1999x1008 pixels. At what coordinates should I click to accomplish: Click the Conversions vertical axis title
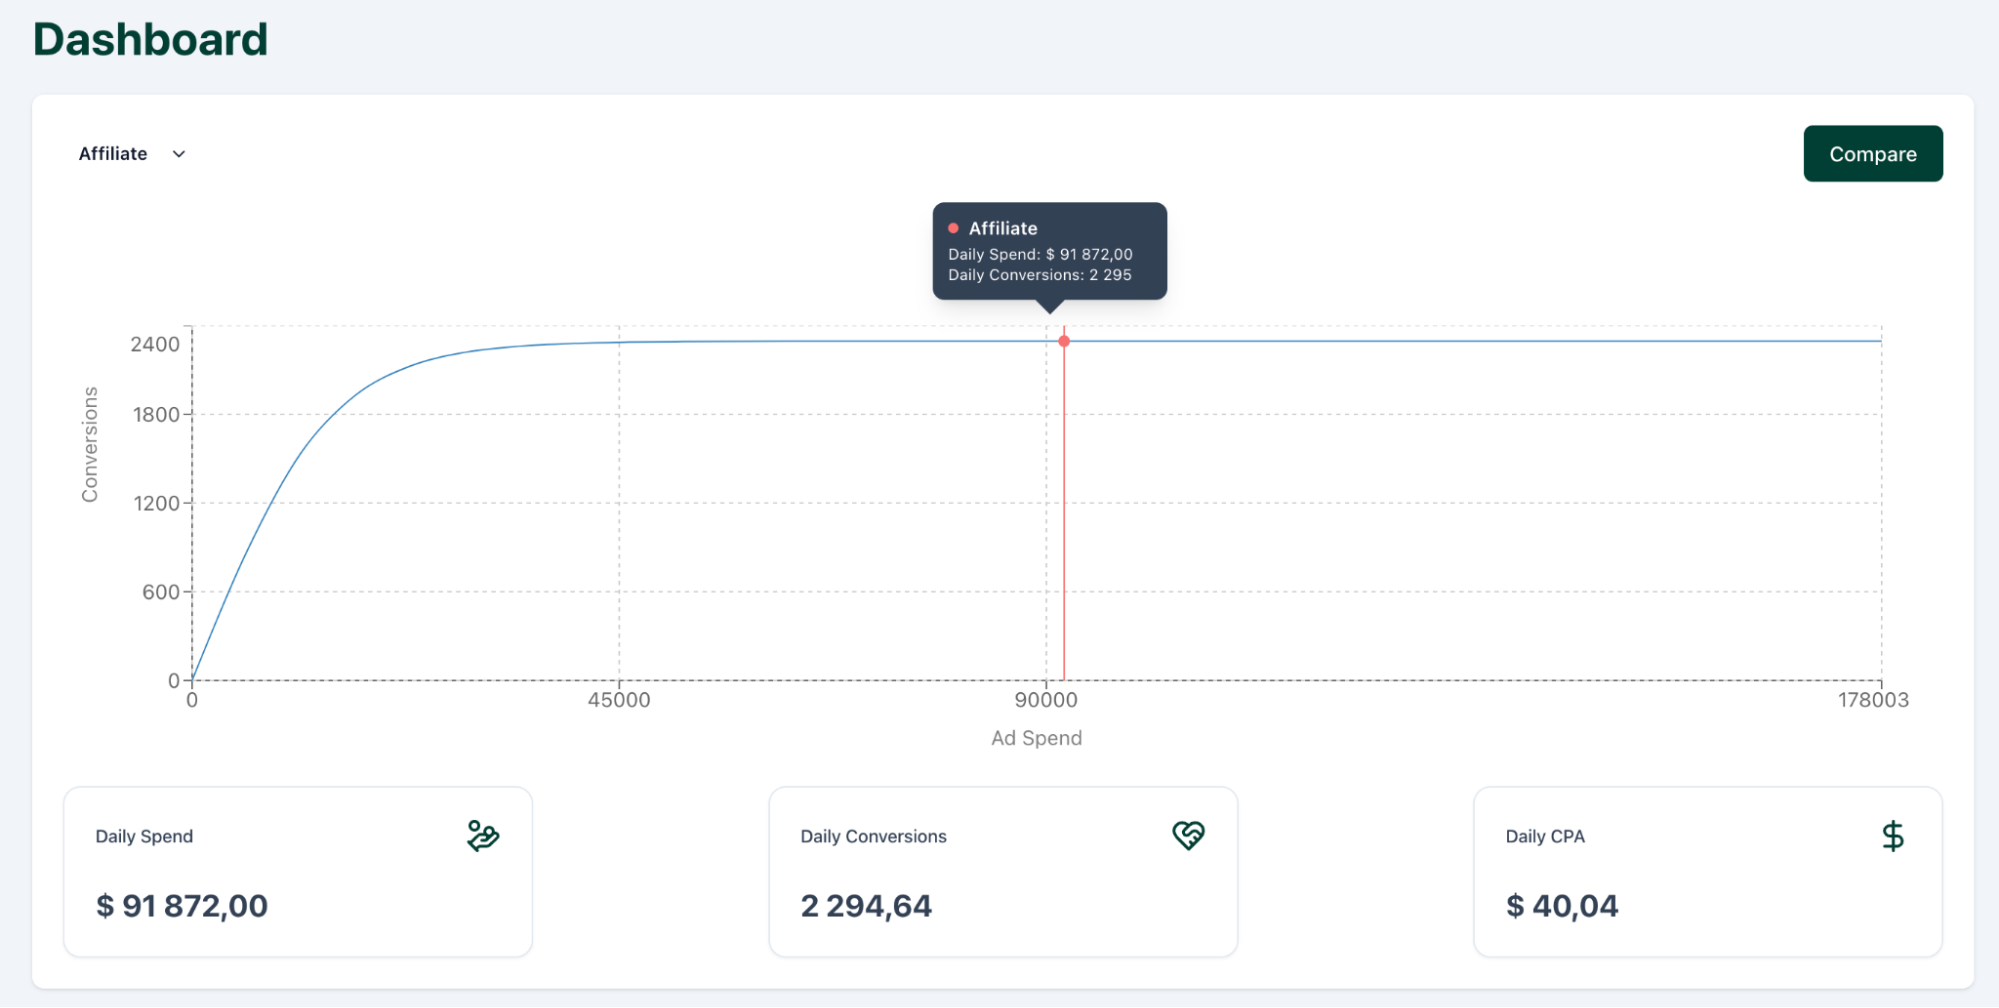(x=90, y=444)
